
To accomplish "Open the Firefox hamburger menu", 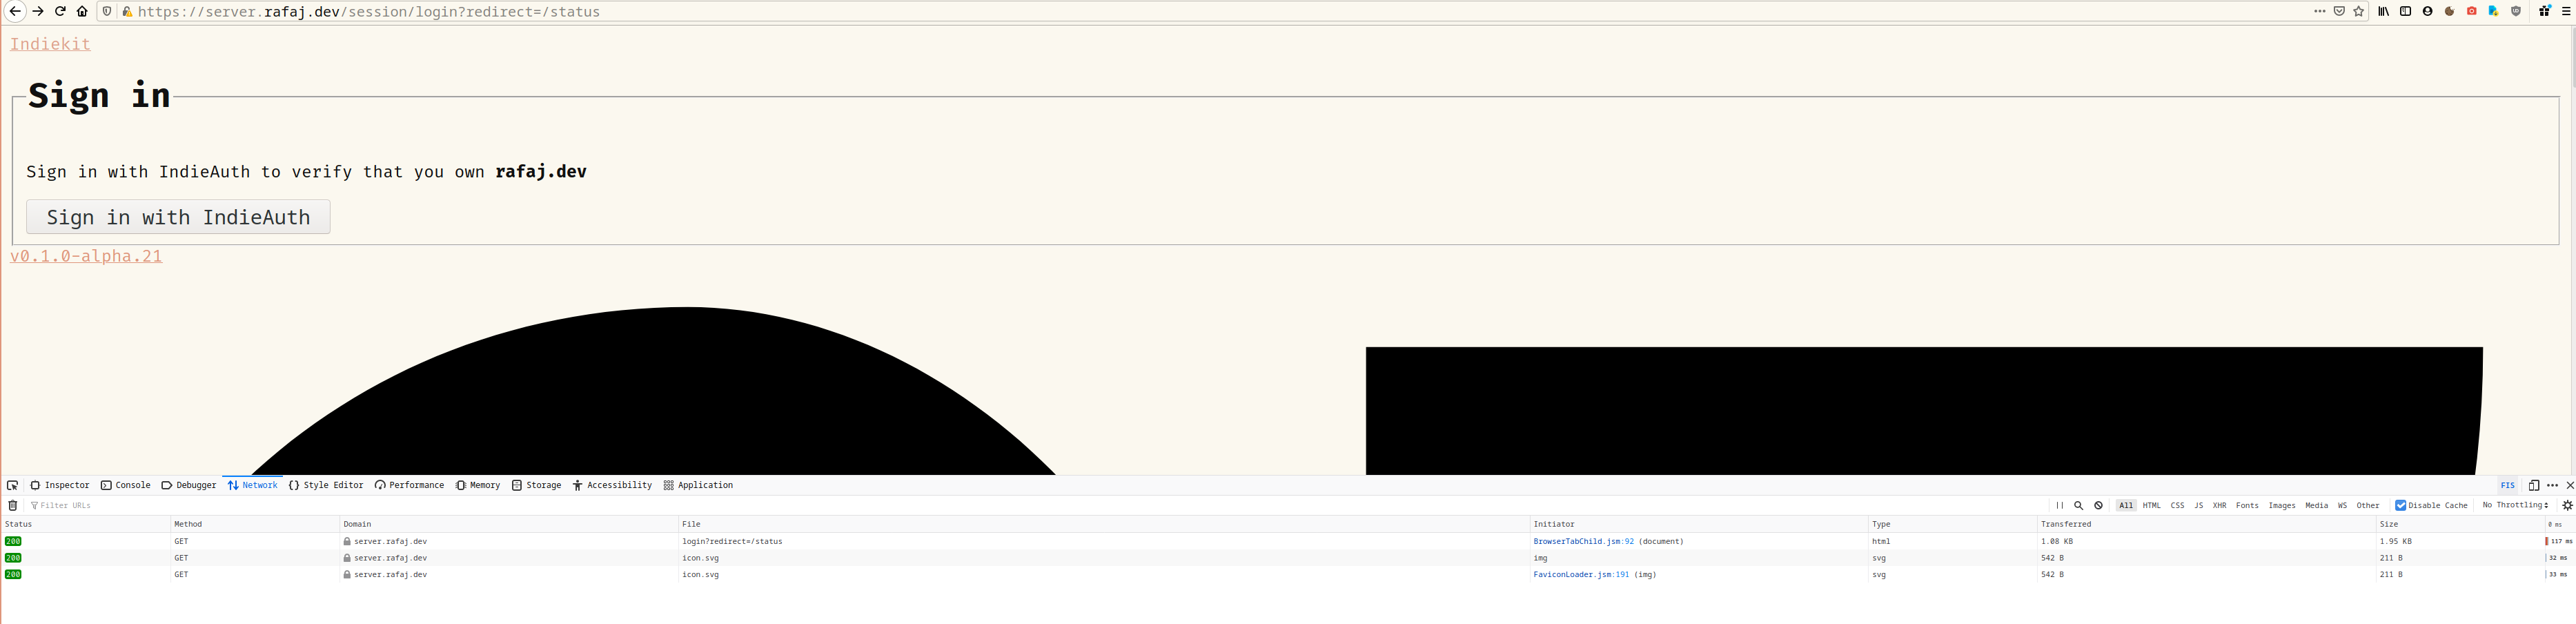I will 2568,11.
